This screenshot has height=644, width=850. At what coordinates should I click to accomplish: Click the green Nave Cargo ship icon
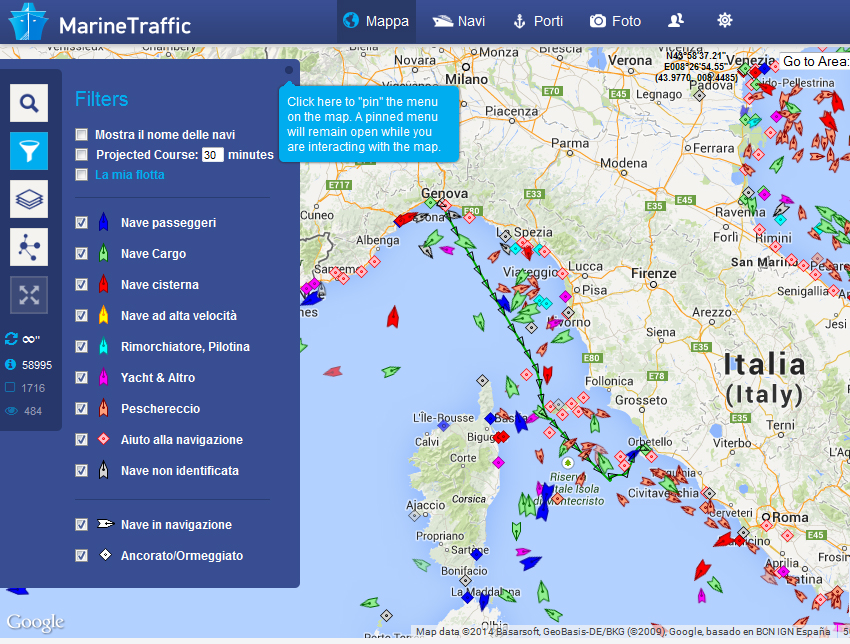104,253
